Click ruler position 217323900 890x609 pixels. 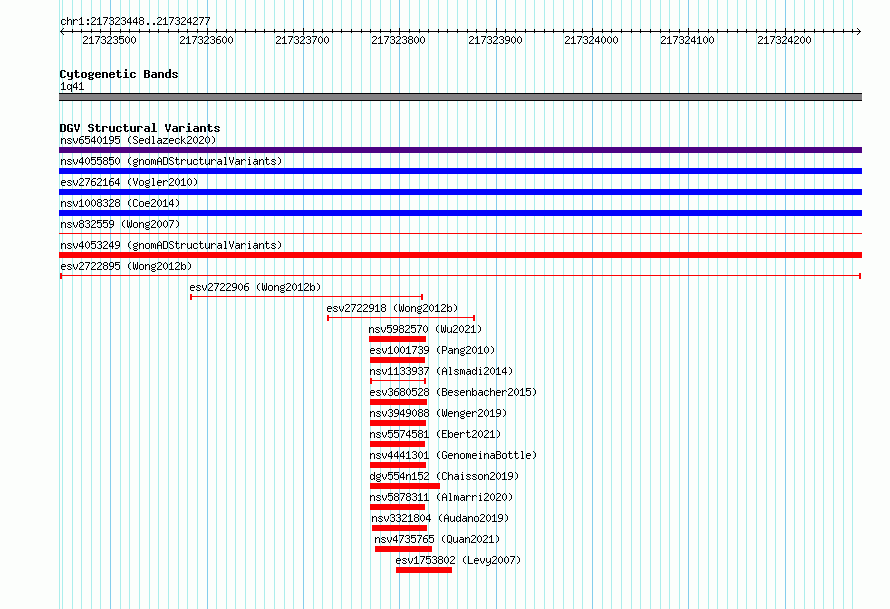click(495, 40)
